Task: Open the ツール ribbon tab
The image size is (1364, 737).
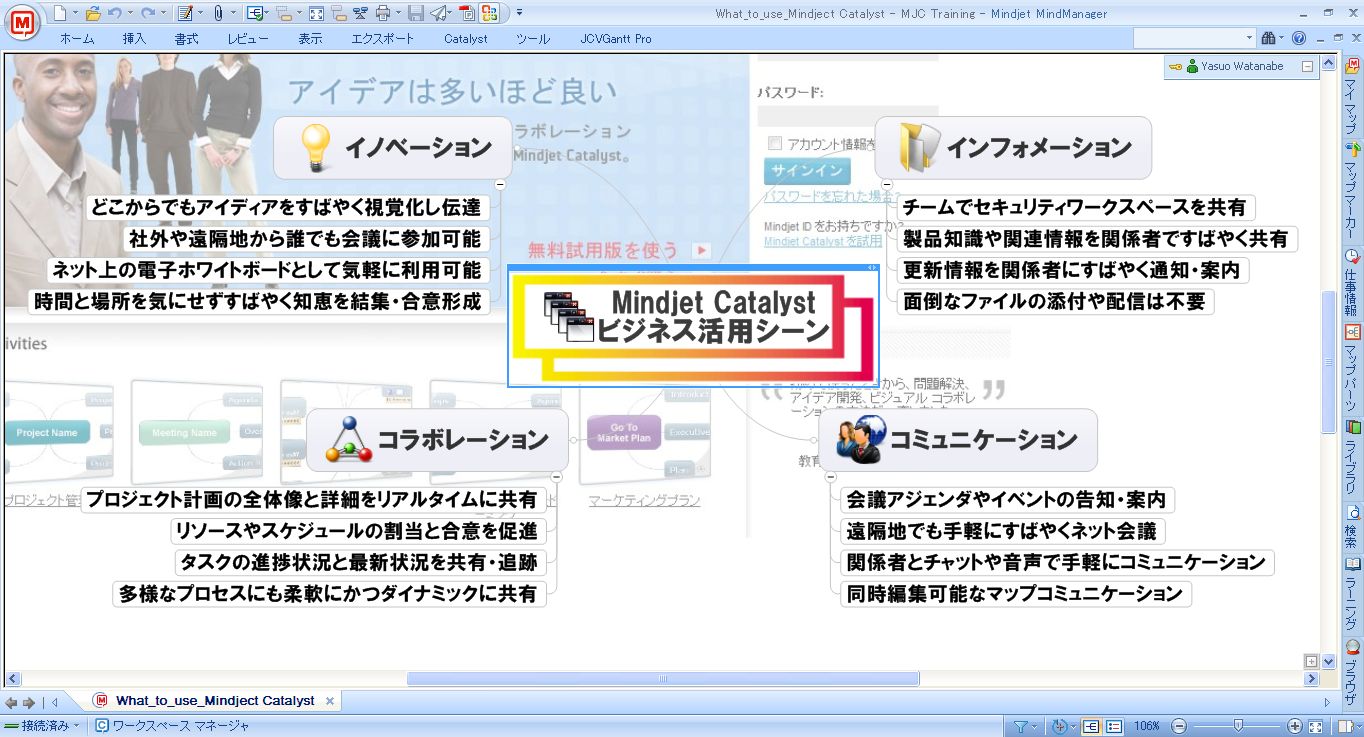Action: click(533, 38)
